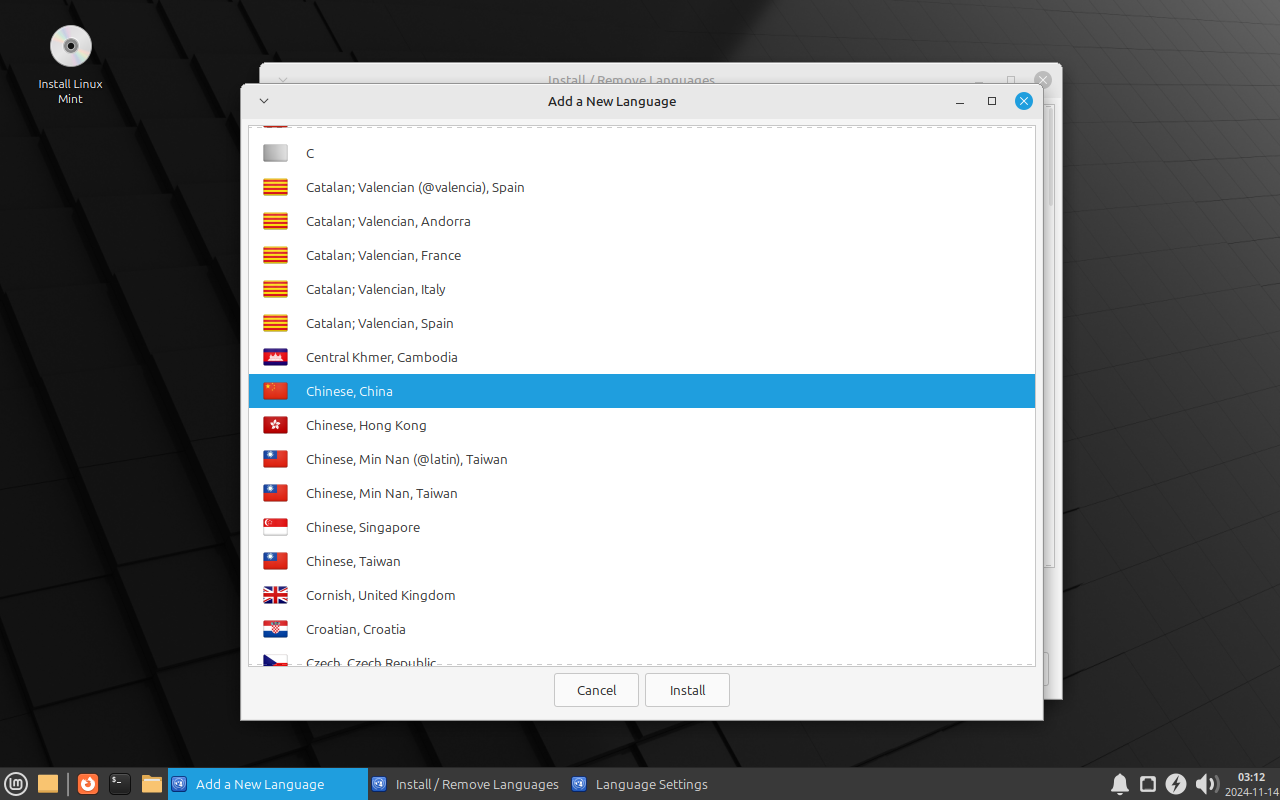This screenshot has height=800, width=1280.
Task: Select Catalan; Valencian, France
Action: (642, 255)
